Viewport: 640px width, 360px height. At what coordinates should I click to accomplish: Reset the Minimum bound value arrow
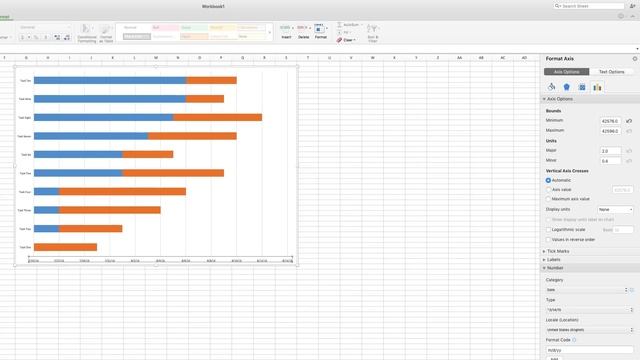[629, 121]
